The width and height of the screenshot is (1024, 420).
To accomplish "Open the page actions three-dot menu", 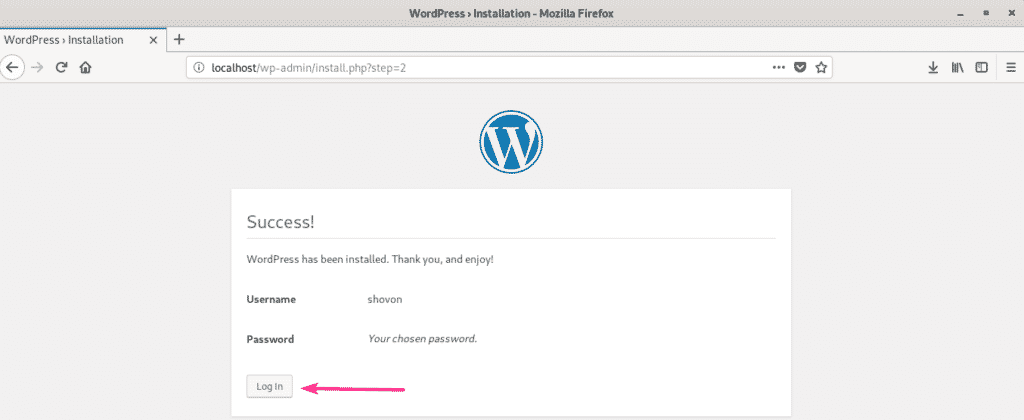I will 779,67.
